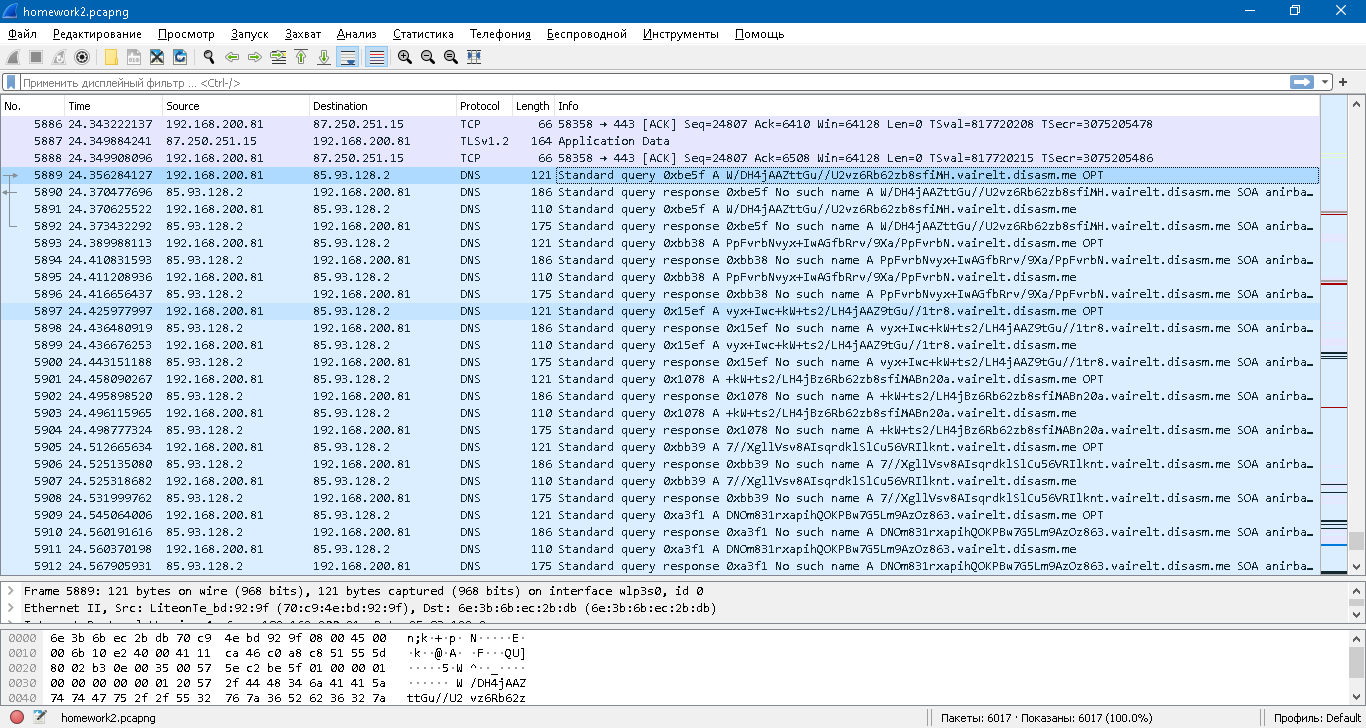This screenshot has width=1366, height=728.
Task: Open display filter history dropdown arrow
Action: pos(1326,83)
